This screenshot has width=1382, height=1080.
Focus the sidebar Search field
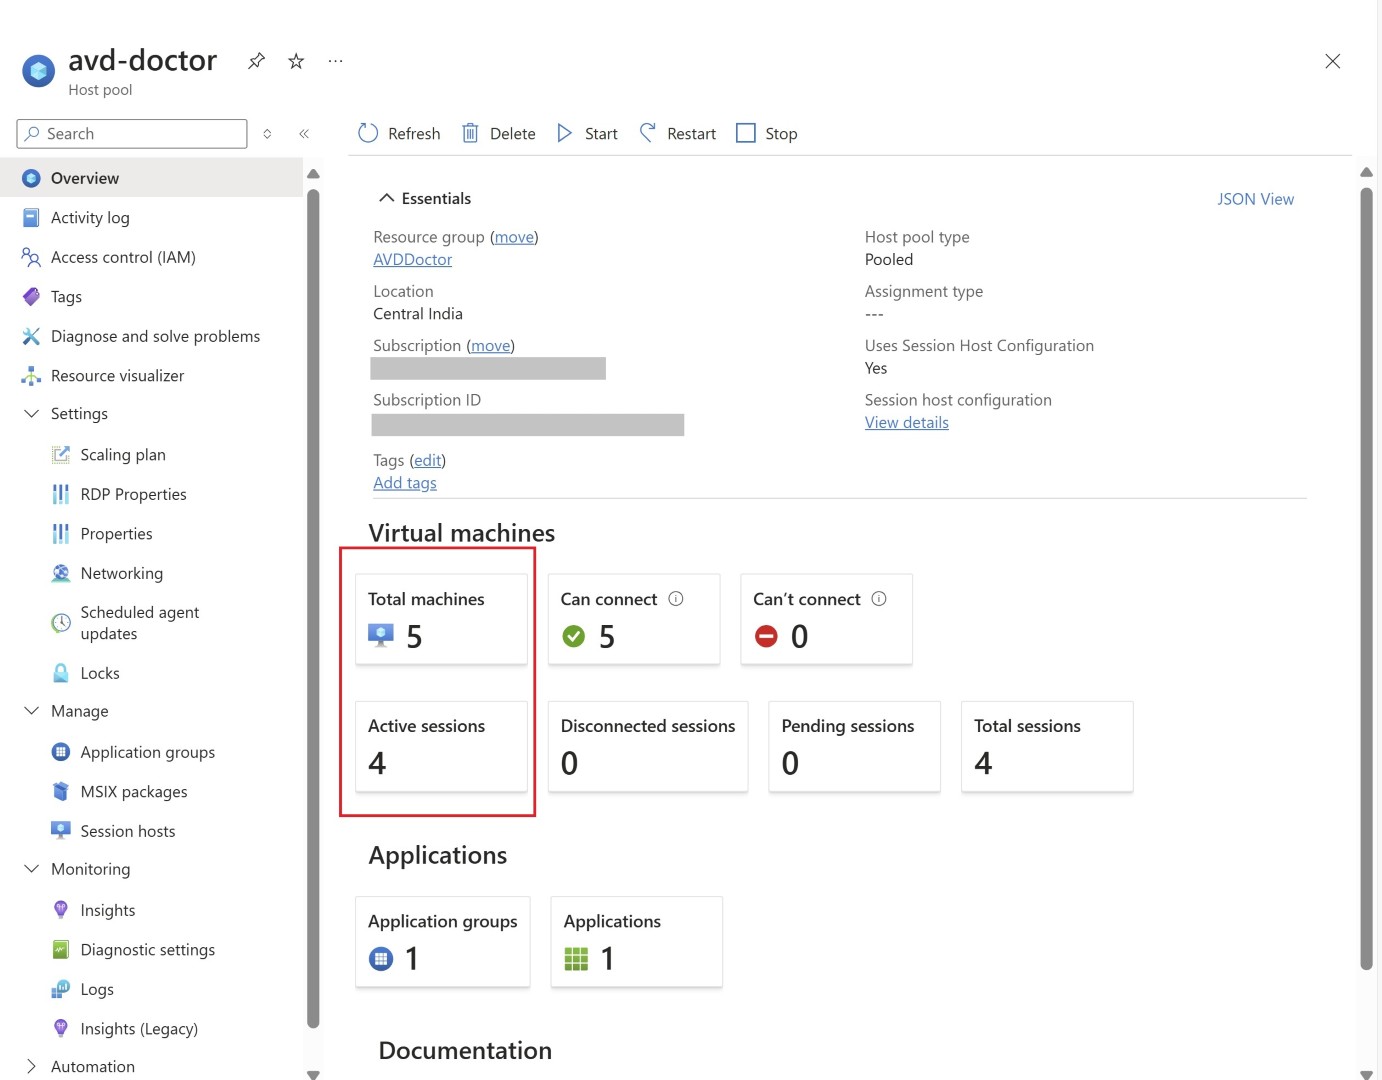coord(132,134)
